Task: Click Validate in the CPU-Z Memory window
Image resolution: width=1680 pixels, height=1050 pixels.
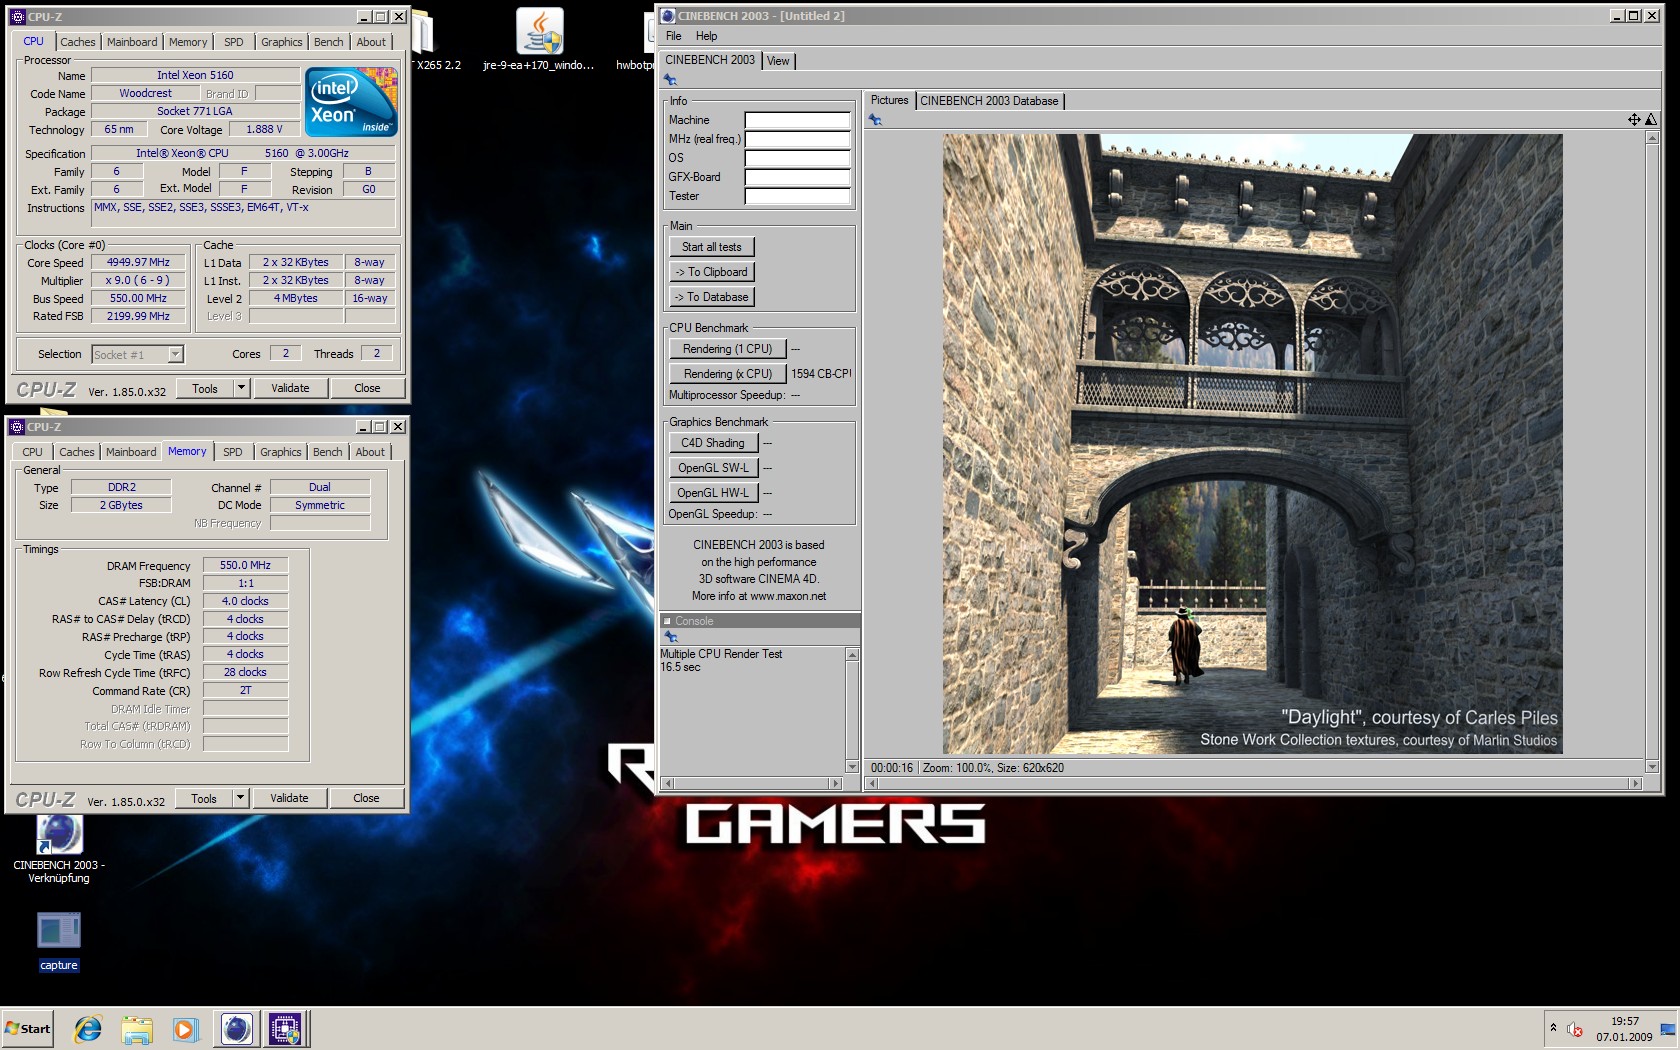Action: tap(289, 798)
